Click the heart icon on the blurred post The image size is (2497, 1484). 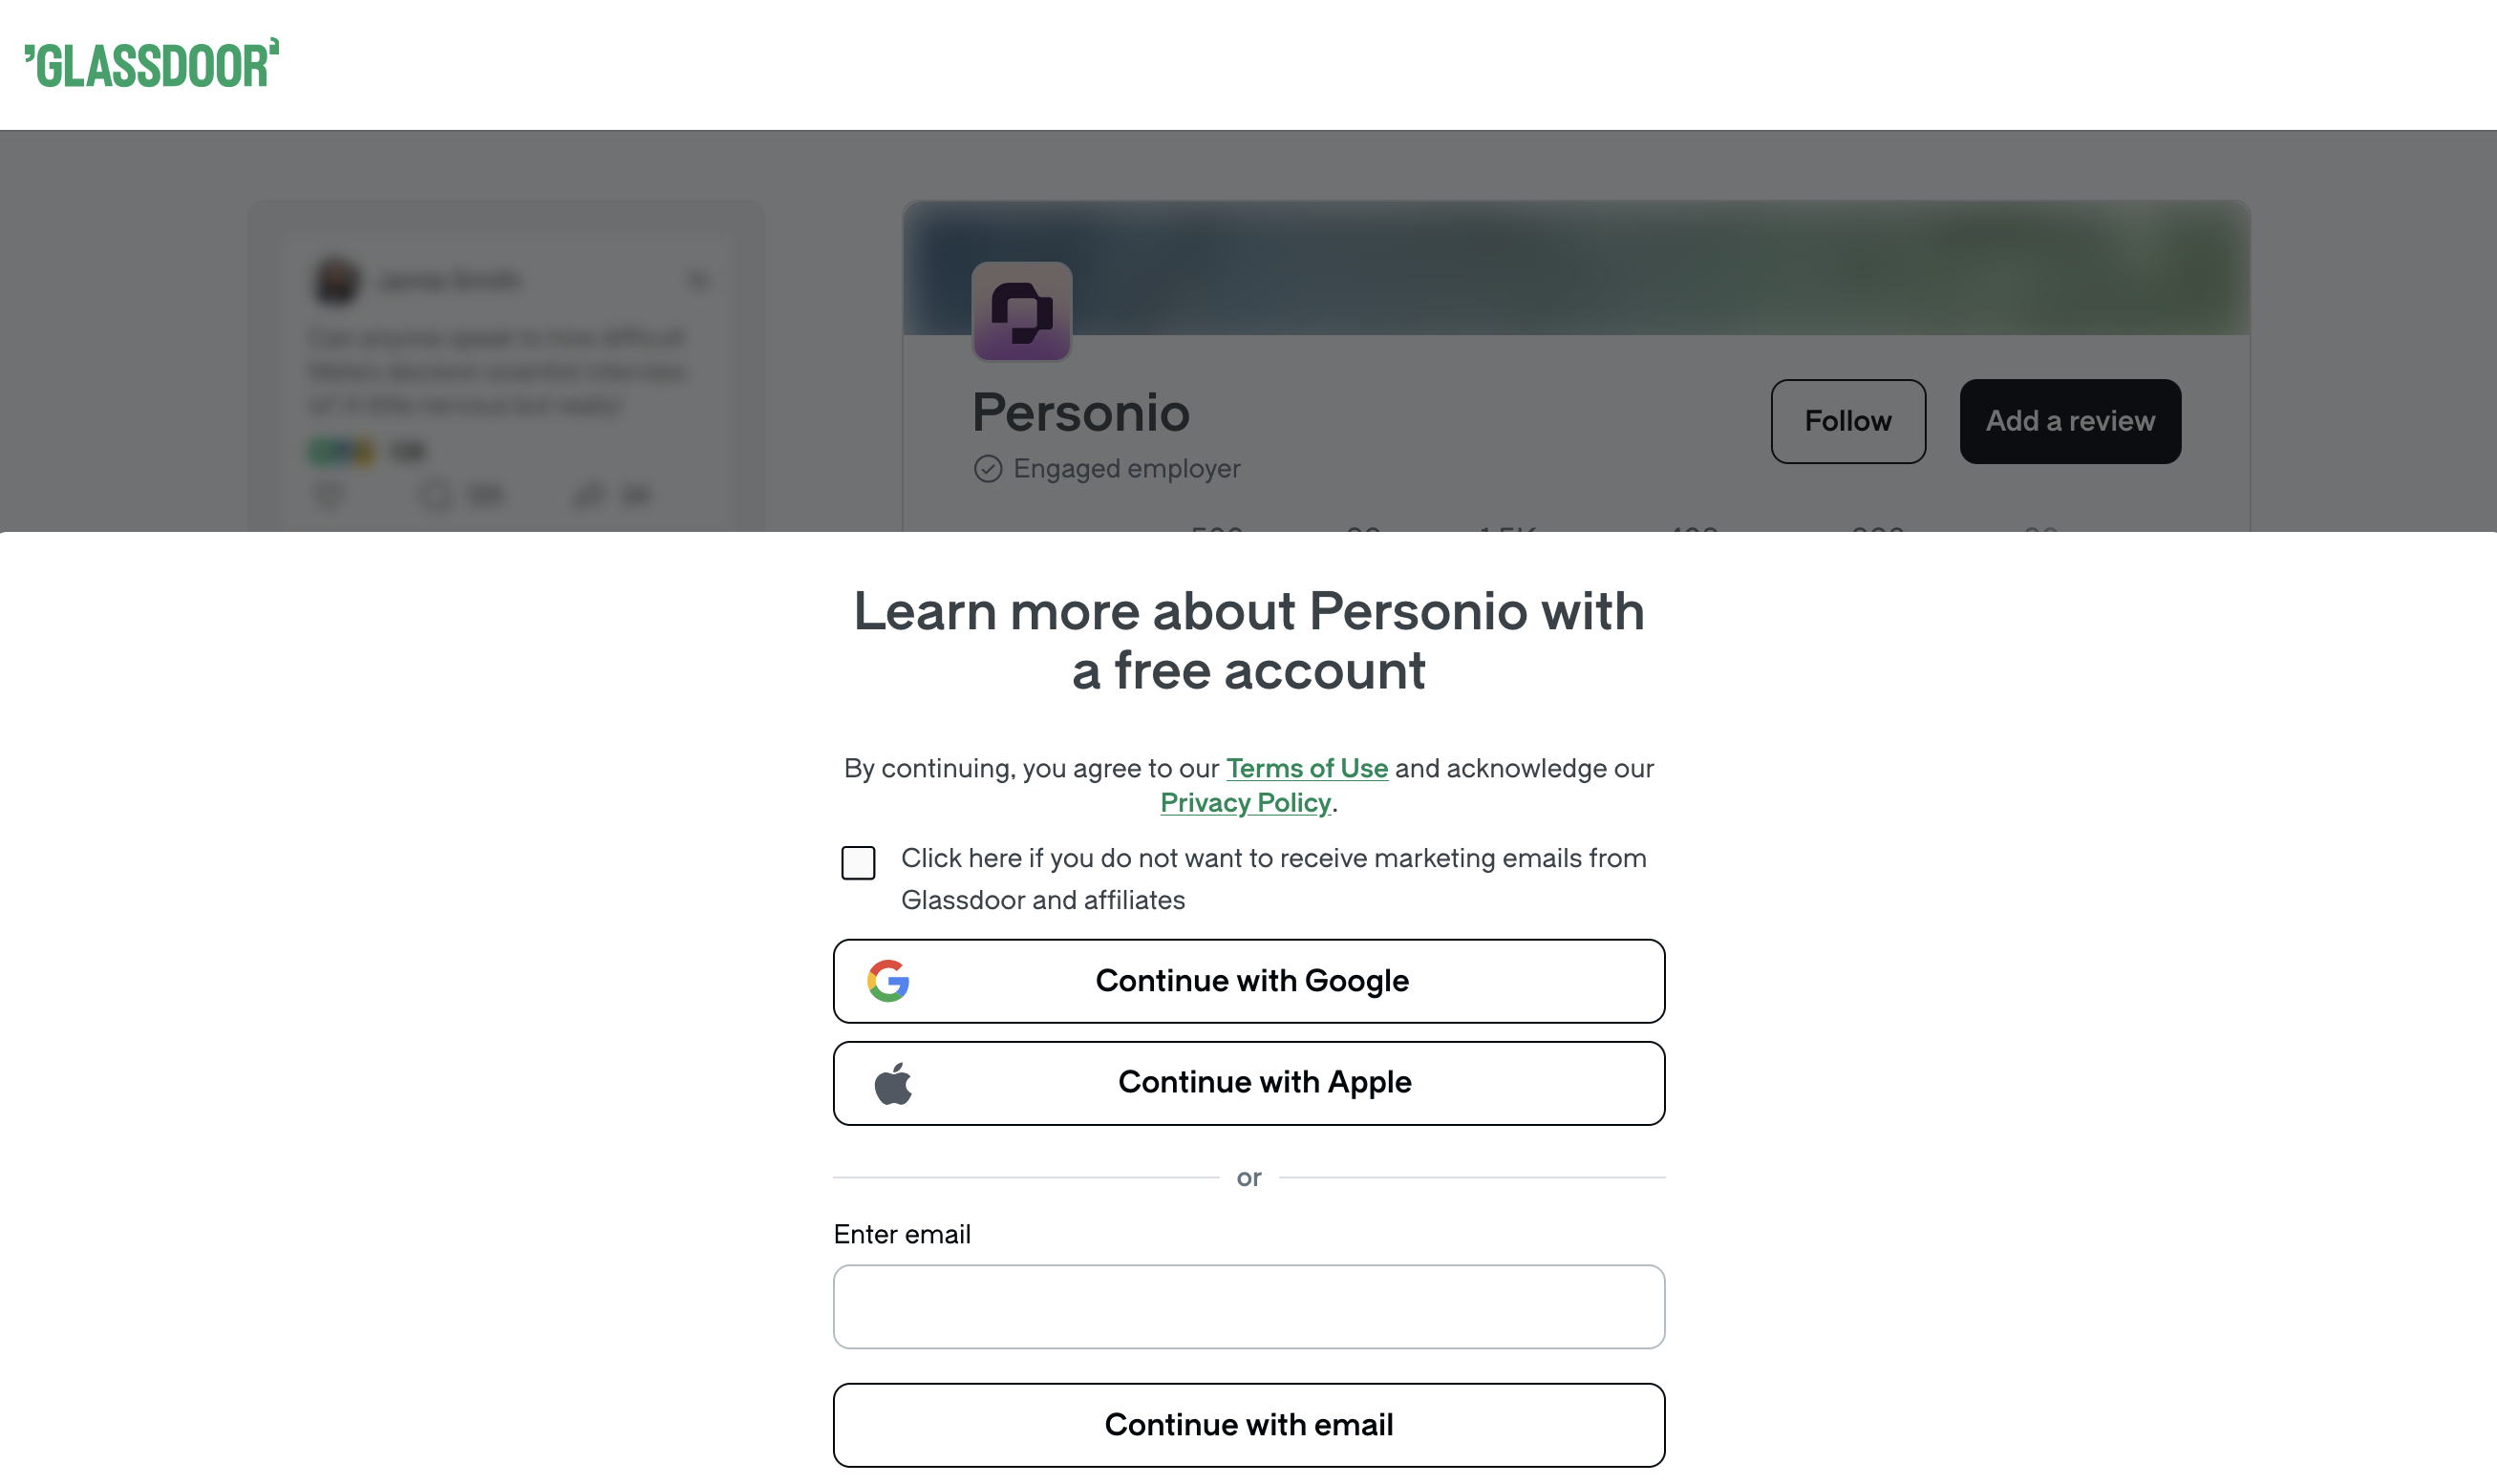coord(328,495)
